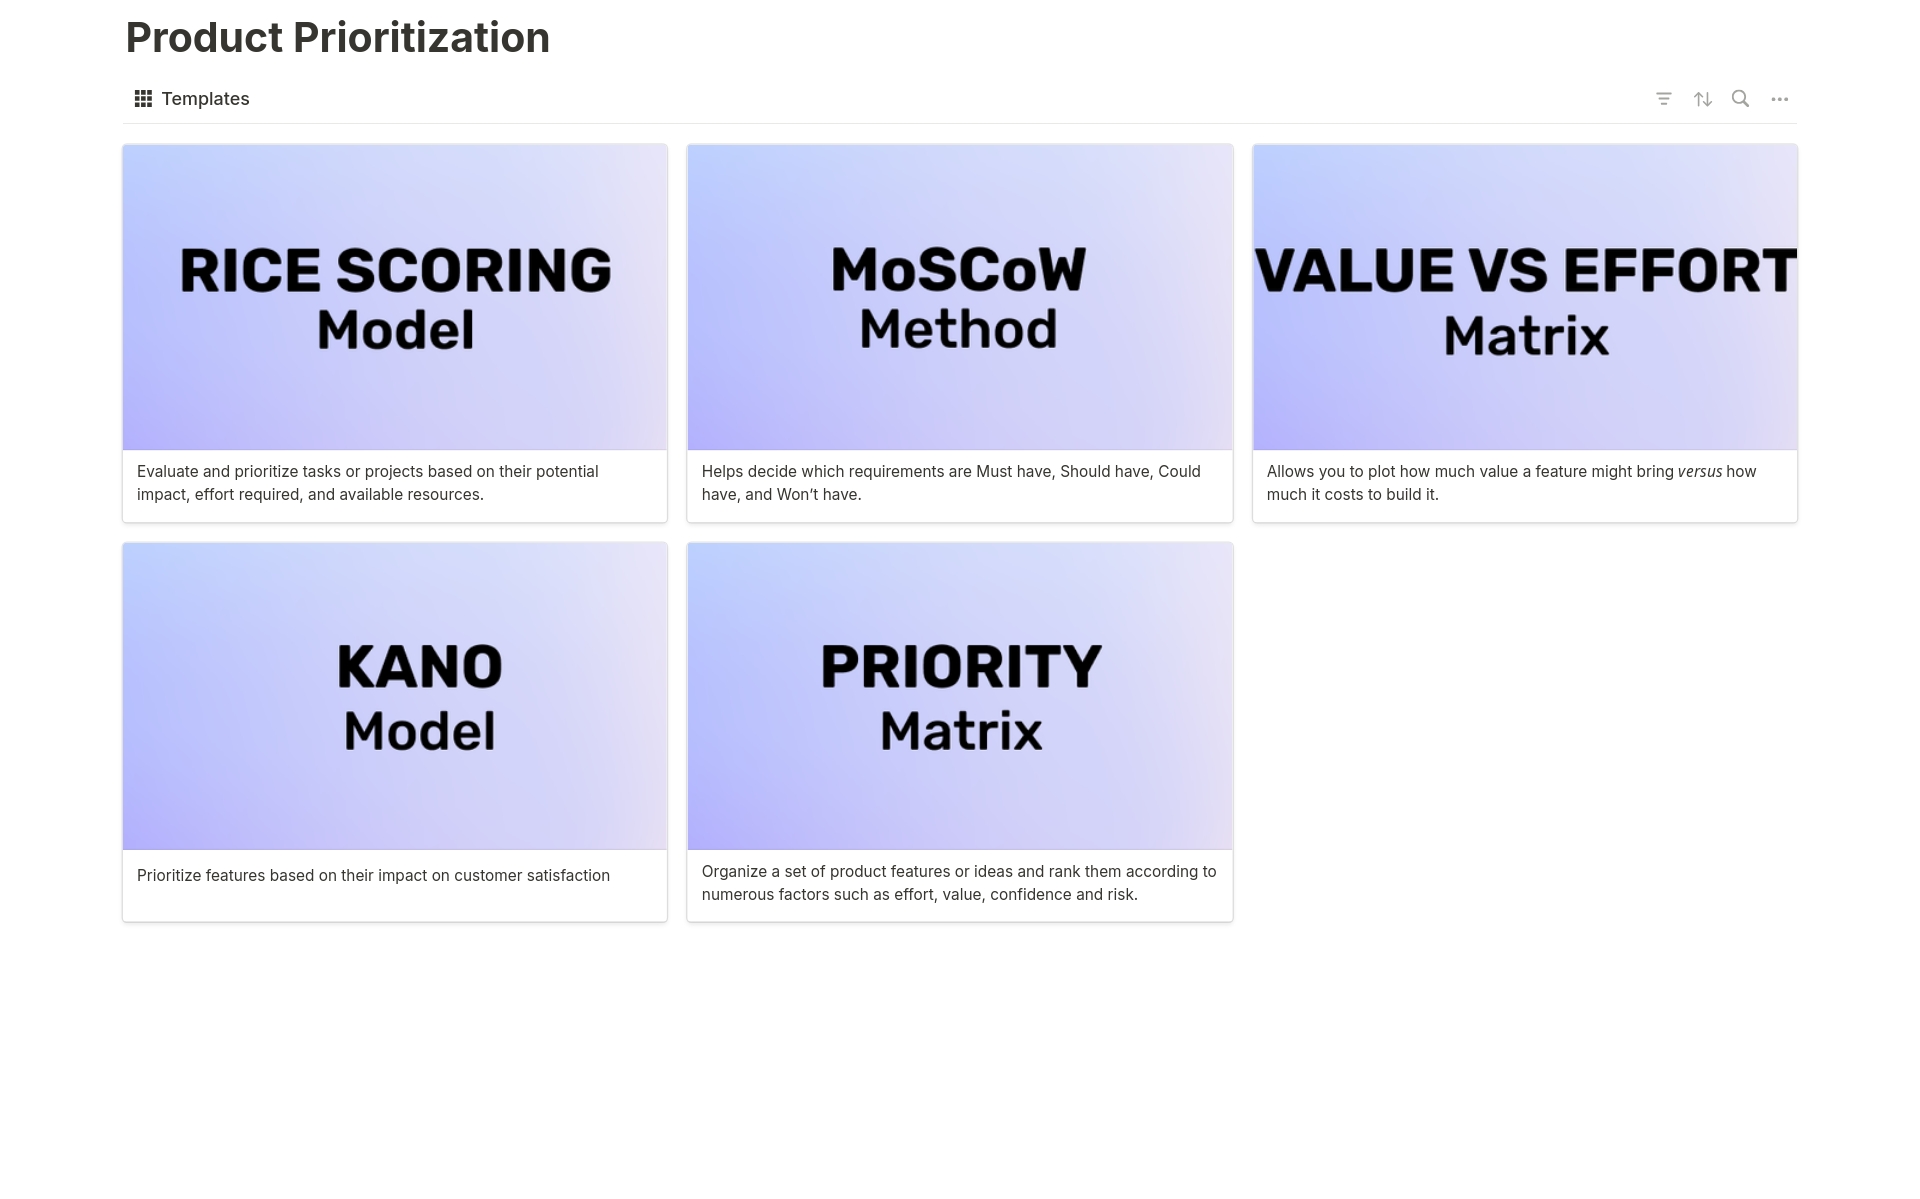Open the filter icon in the Templates toolbar
Viewport: 1920px width, 1199px height.
click(x=1663, y=99)
